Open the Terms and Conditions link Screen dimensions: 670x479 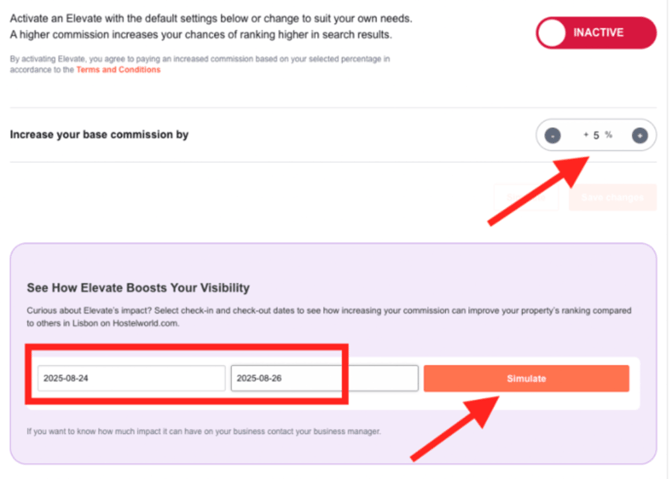pyautogui.click(x=118, y=70)
